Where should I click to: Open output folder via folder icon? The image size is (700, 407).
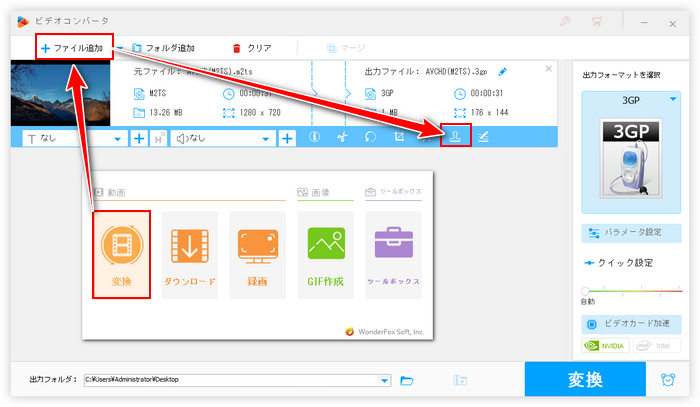pos(407,380)
